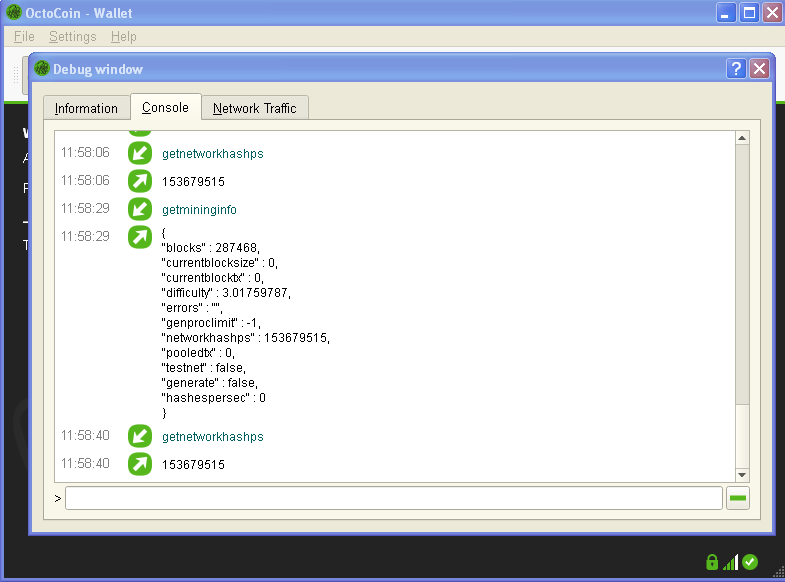
Task: Click the console command input field
Action: point(394,498)
